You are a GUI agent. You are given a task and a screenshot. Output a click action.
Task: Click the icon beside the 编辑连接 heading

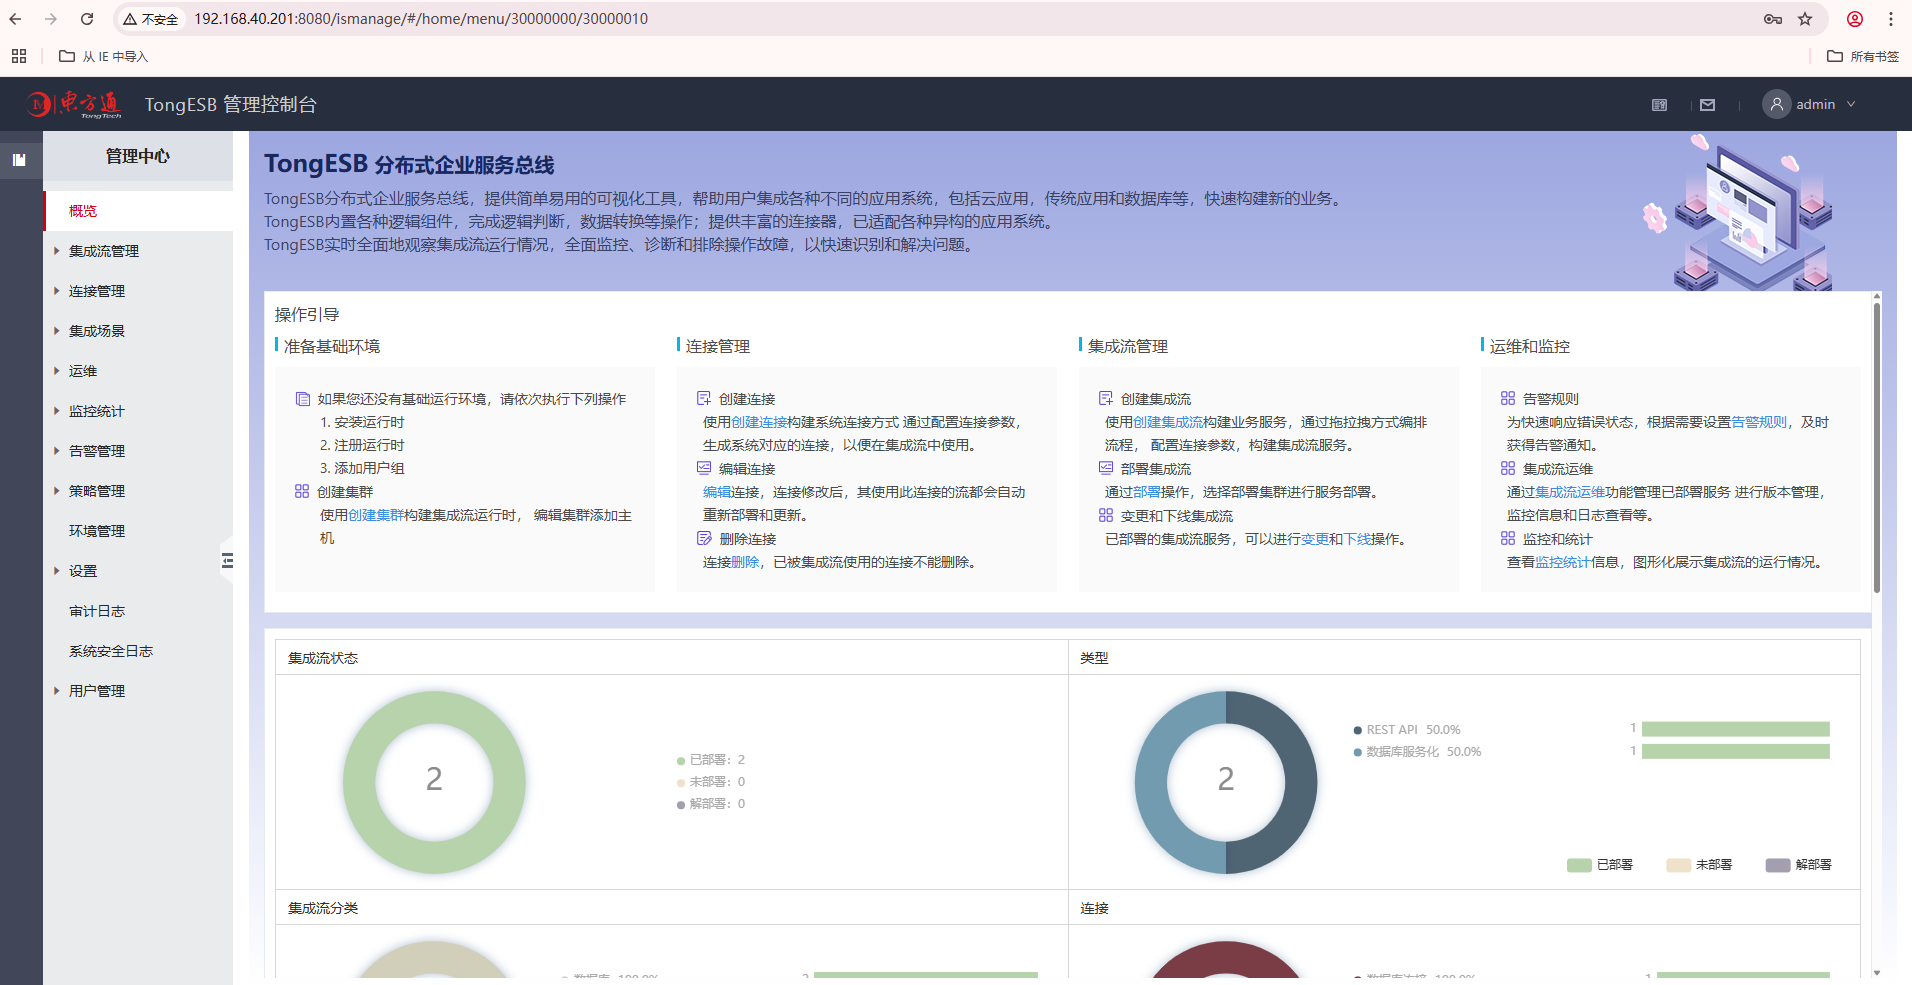coord(704,469)
